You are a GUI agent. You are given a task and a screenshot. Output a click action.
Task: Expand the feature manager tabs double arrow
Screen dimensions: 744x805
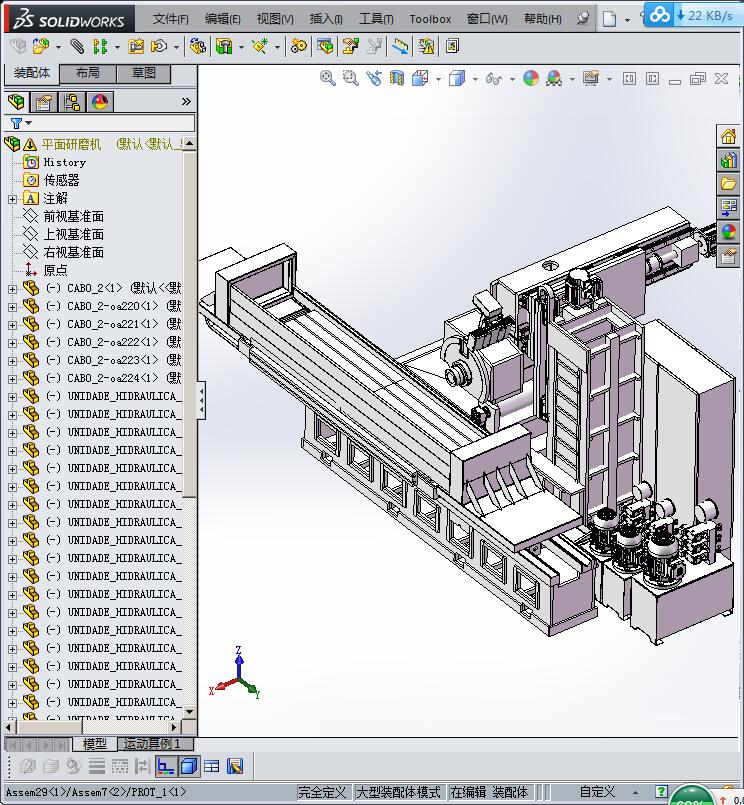(186, 102)
